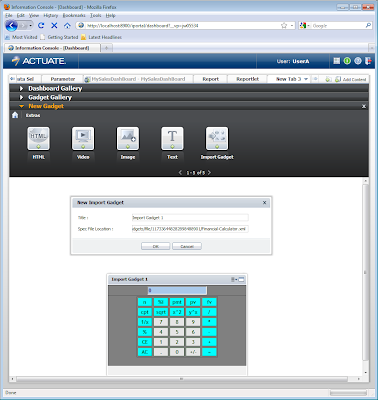Select the HTML gadget icon
378x400 pixels.
(x=38, y=138)
